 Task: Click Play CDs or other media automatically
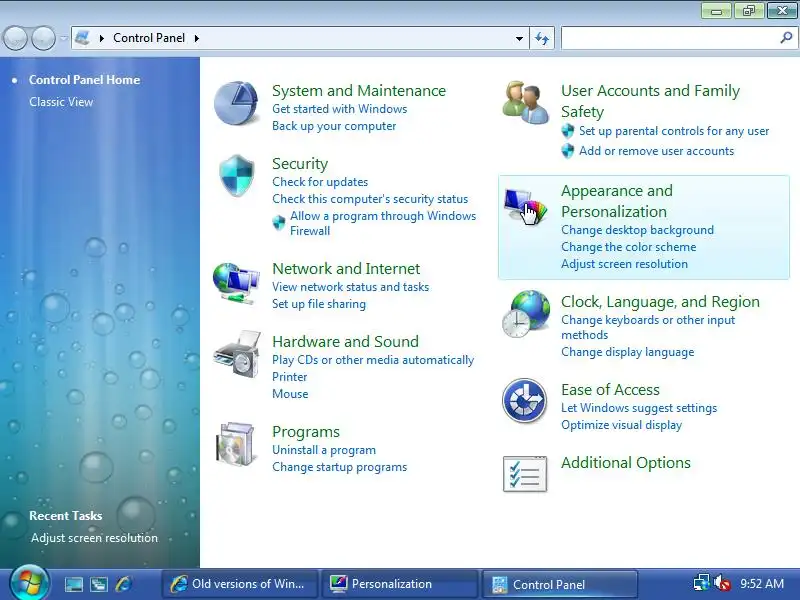point(373,360)
